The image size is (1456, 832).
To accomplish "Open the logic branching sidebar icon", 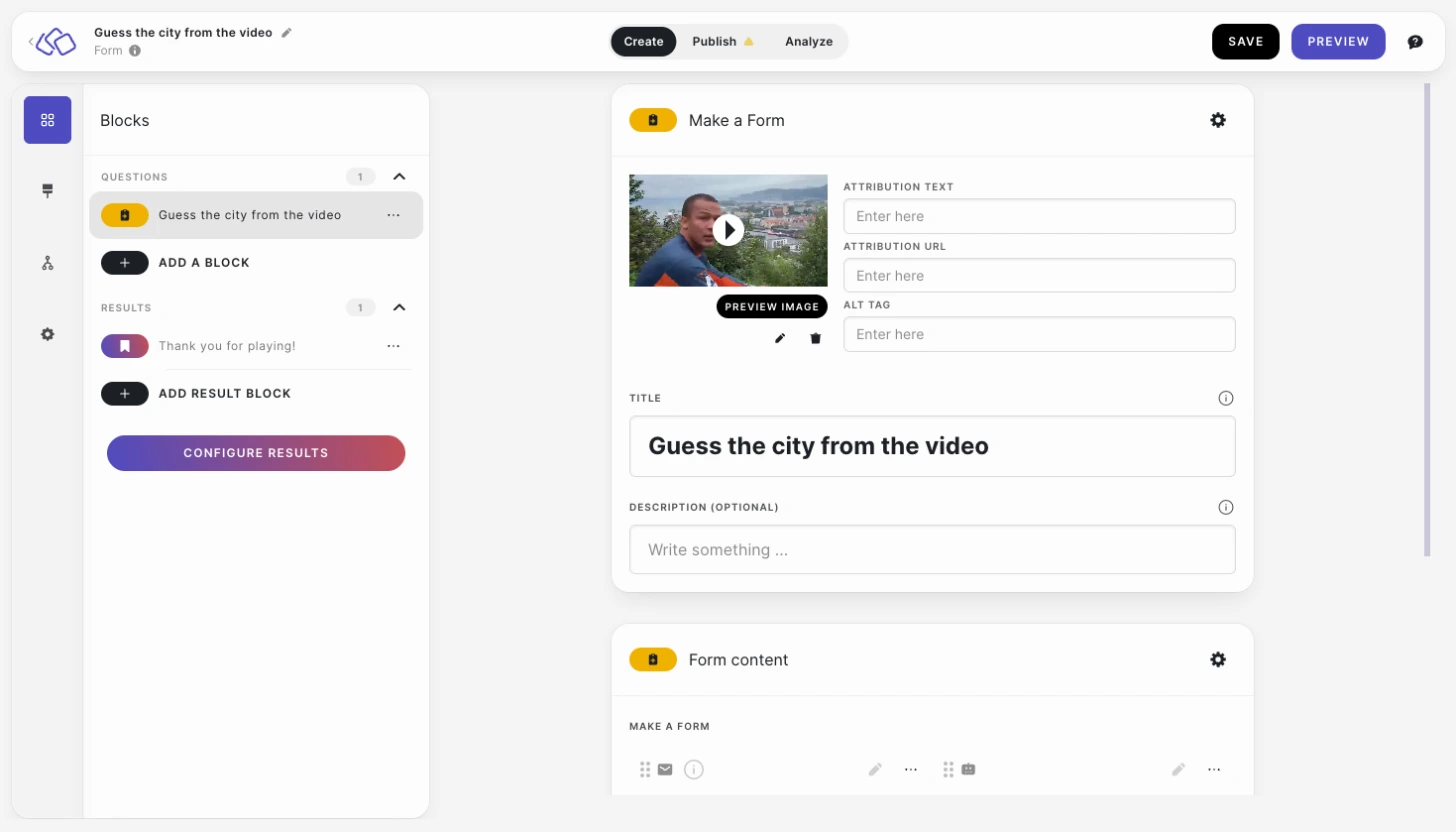I will 47,263.
